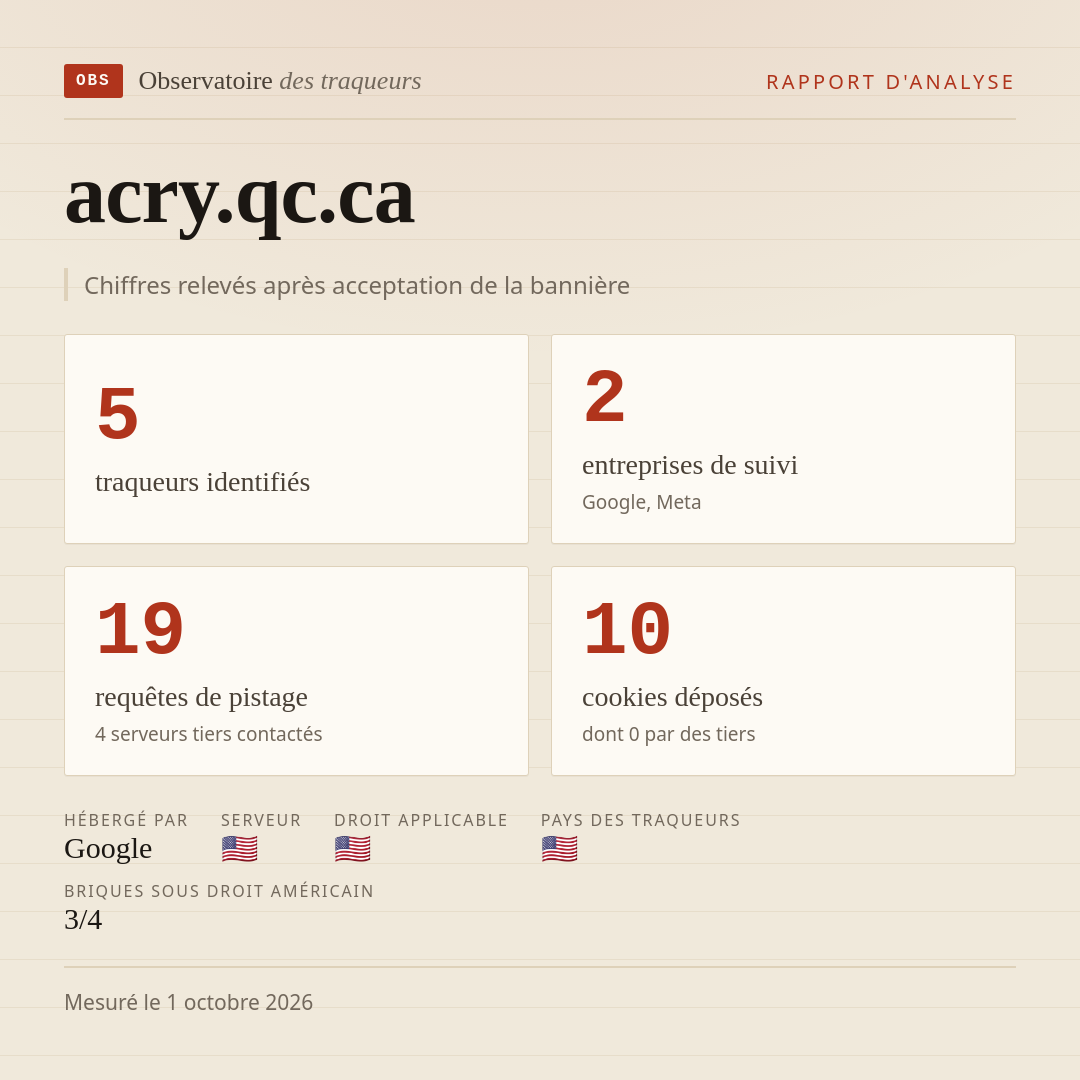This screenshot has height=1080, width=1080.
Task: Click the number 10 cookies value
Action: 627,629
